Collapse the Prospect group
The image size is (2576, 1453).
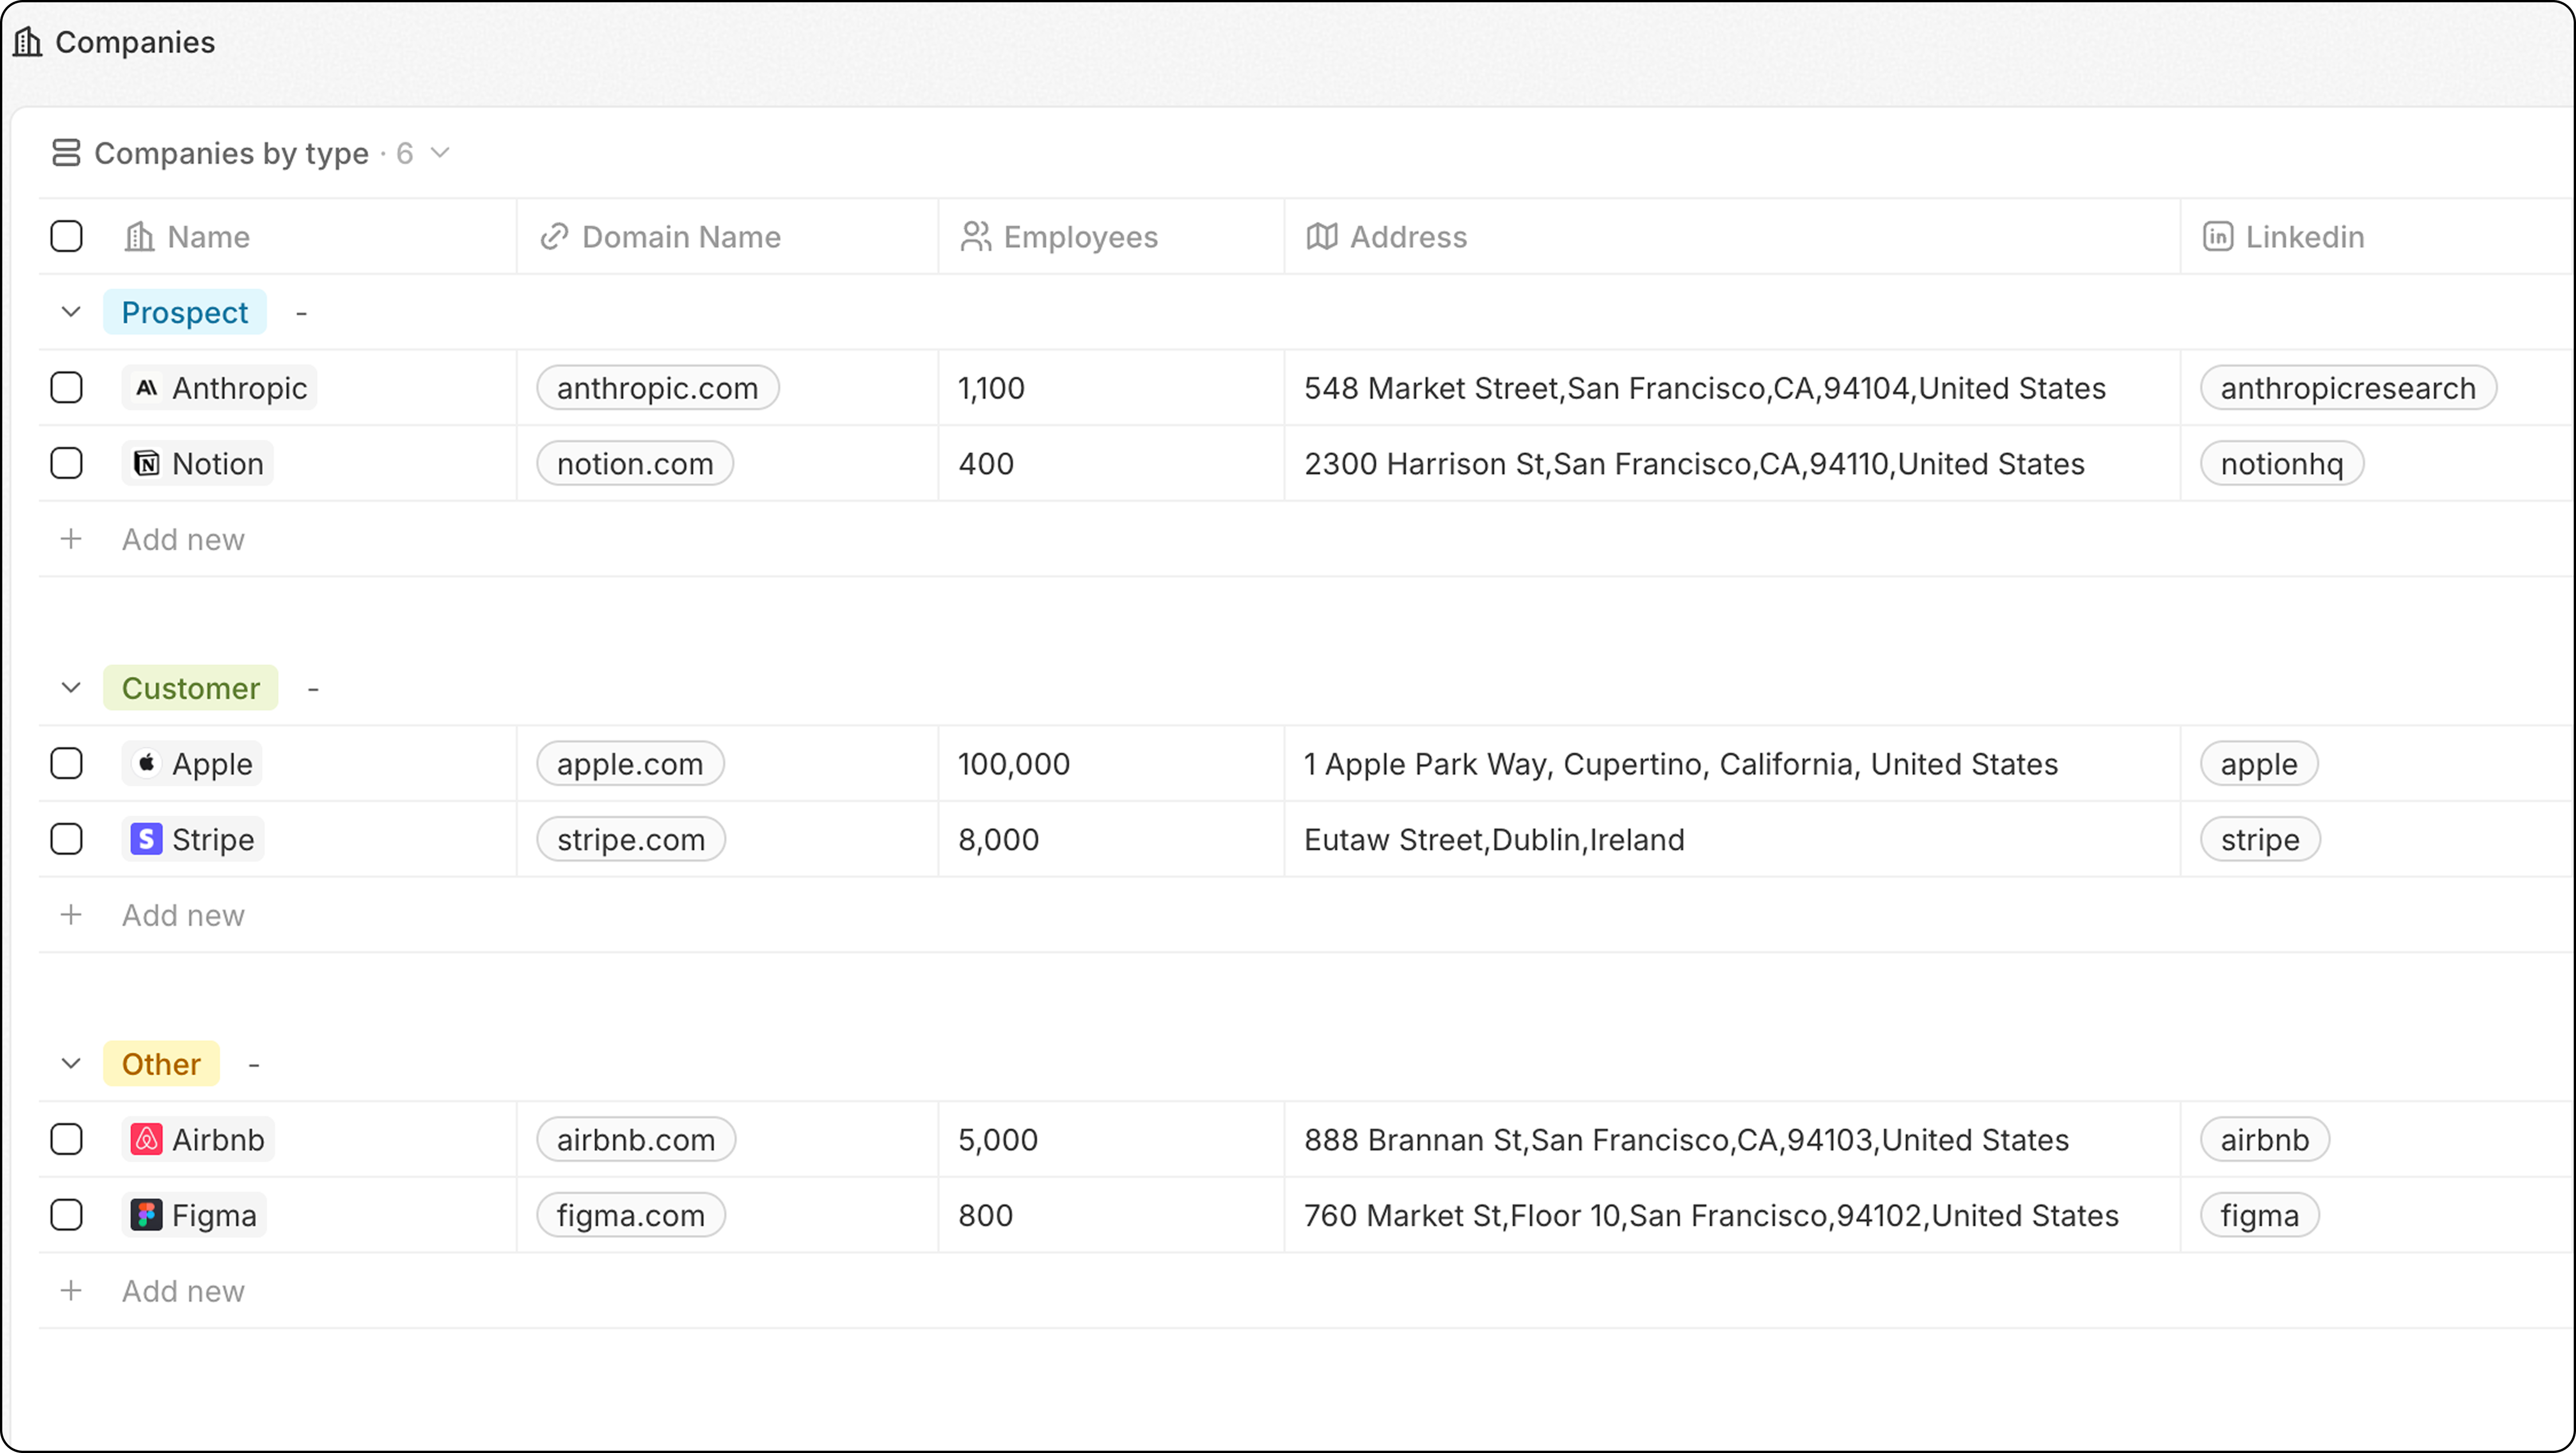pos(71,312)
